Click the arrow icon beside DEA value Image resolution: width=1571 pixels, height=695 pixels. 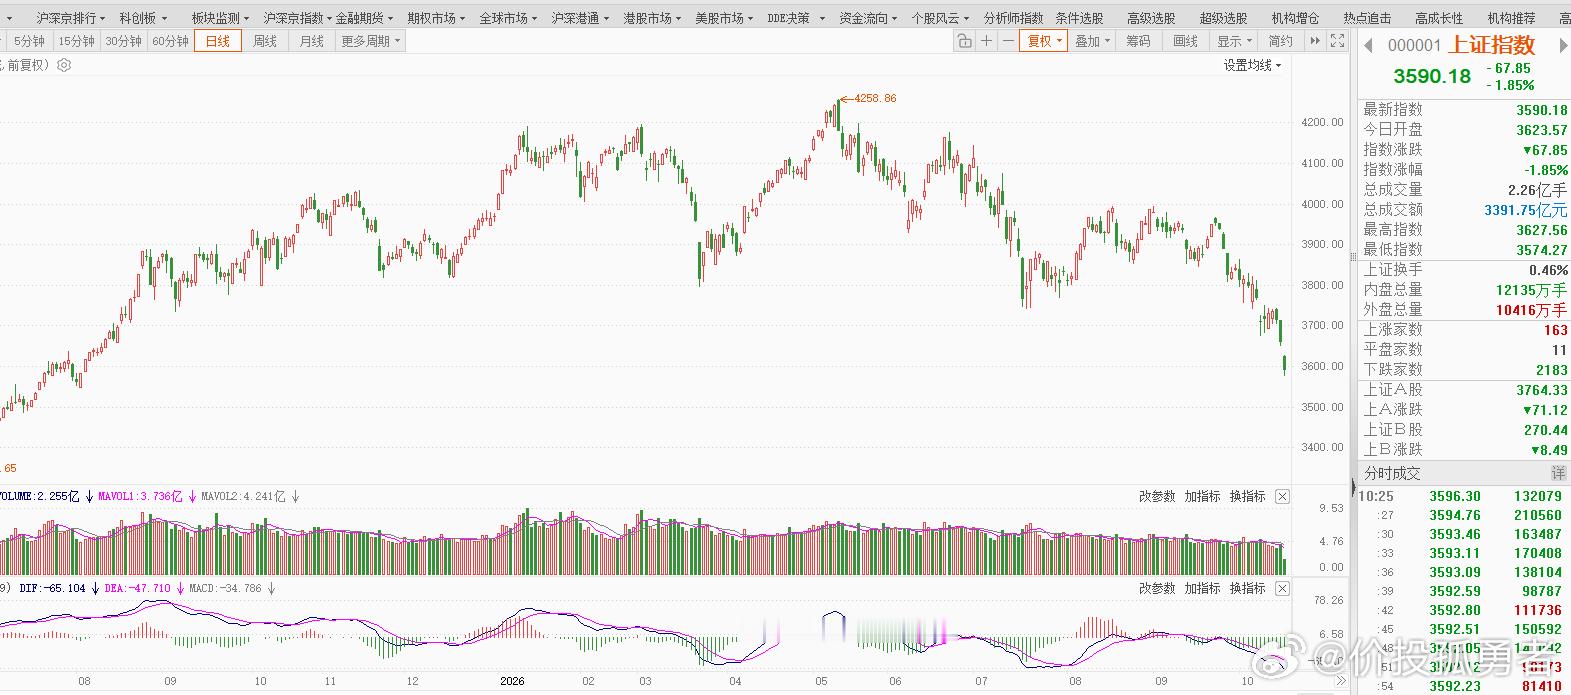[x=180, y=588]
